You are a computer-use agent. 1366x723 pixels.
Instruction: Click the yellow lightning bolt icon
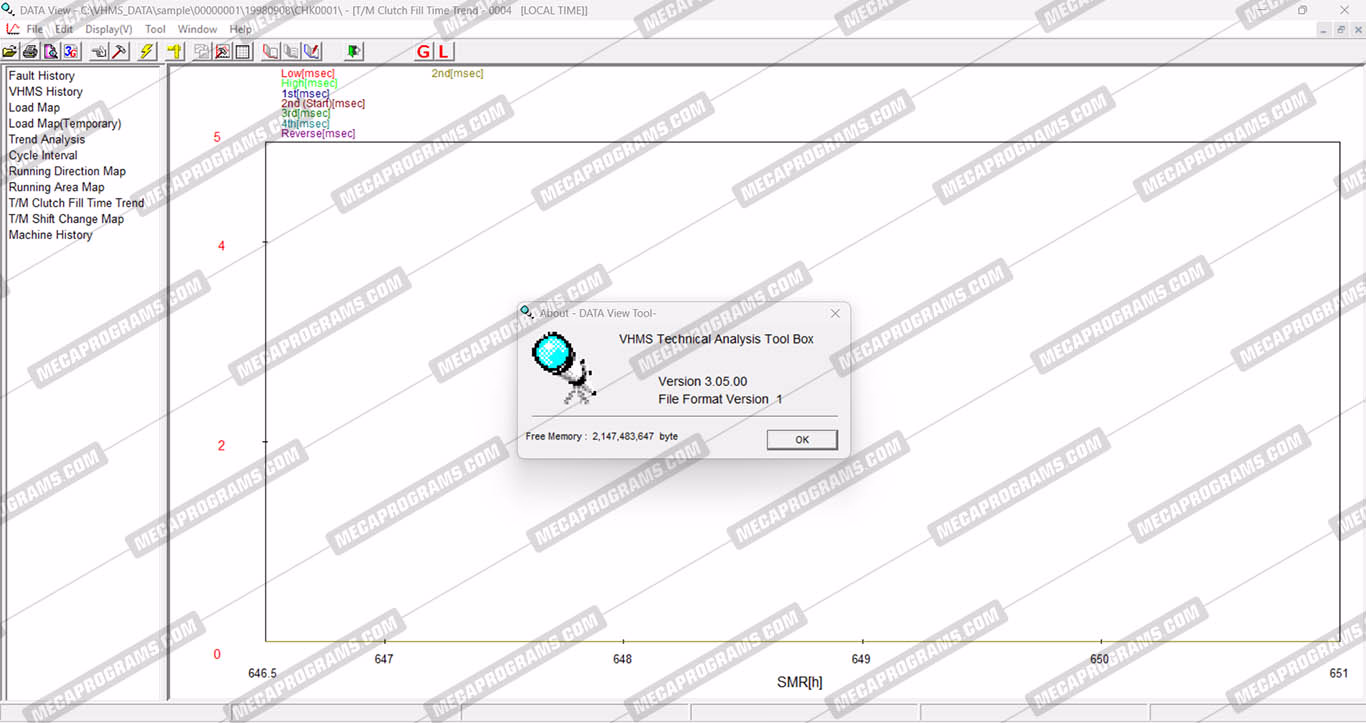coord(147,52)
